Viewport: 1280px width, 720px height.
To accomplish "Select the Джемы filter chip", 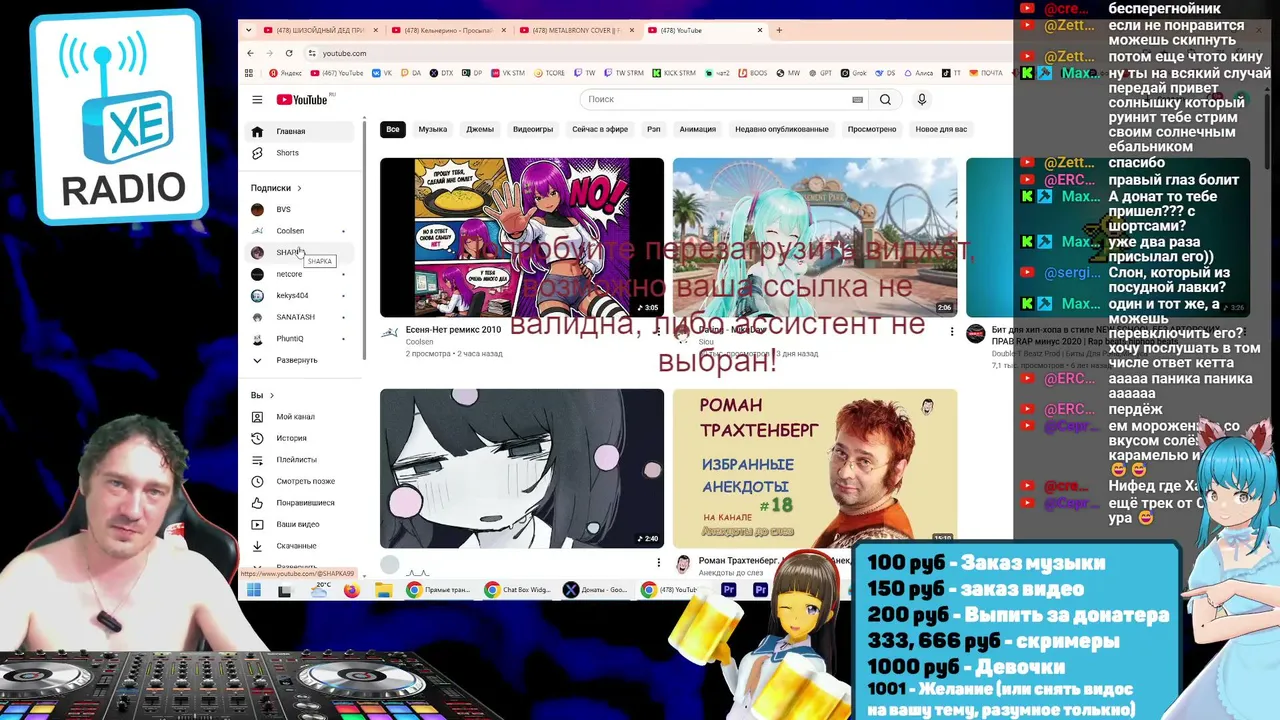I will (x=480, y=129).
